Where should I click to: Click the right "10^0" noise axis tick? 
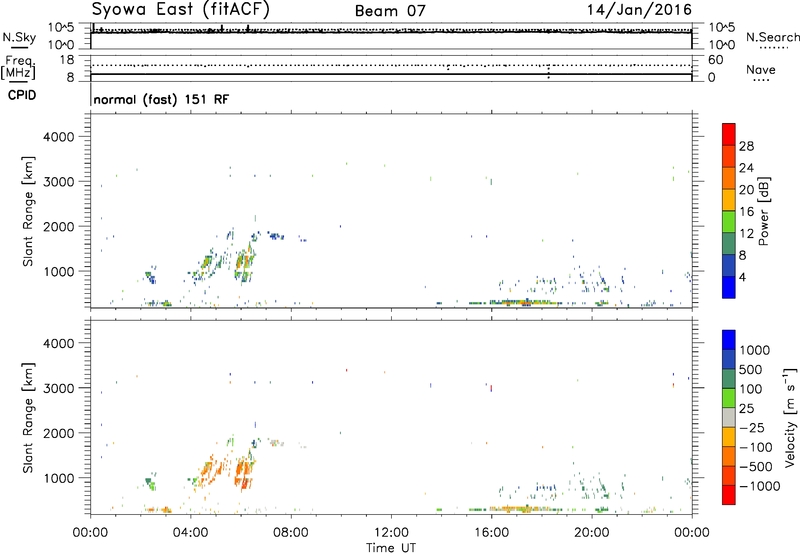coord(721,45)
